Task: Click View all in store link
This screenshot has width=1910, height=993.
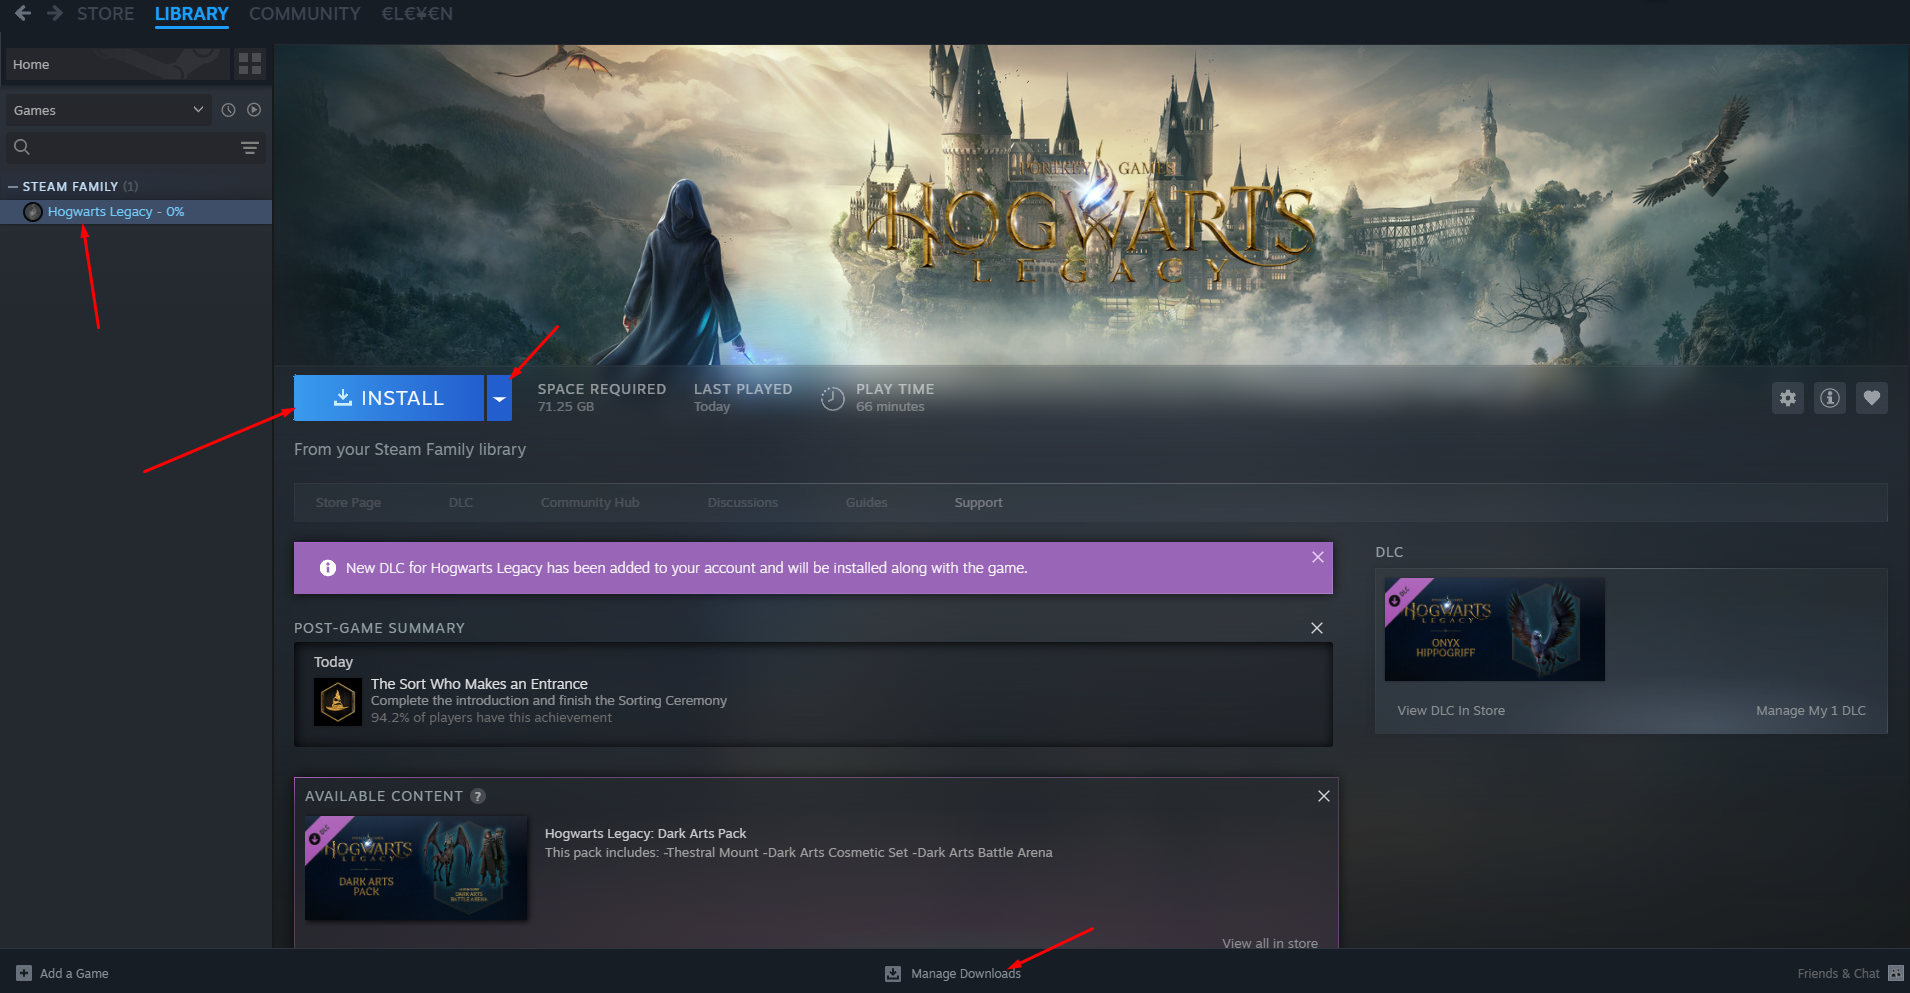Action: click(1270, 943)
